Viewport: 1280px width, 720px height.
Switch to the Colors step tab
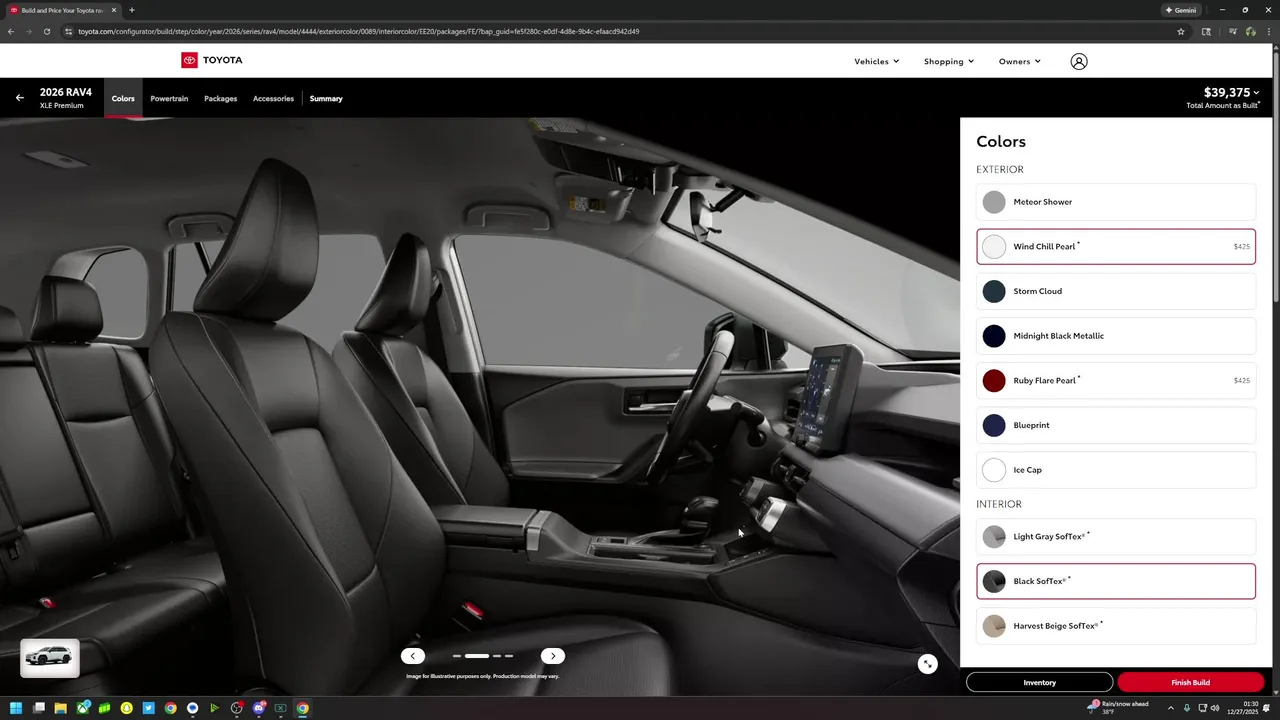[x=123, y=98]
